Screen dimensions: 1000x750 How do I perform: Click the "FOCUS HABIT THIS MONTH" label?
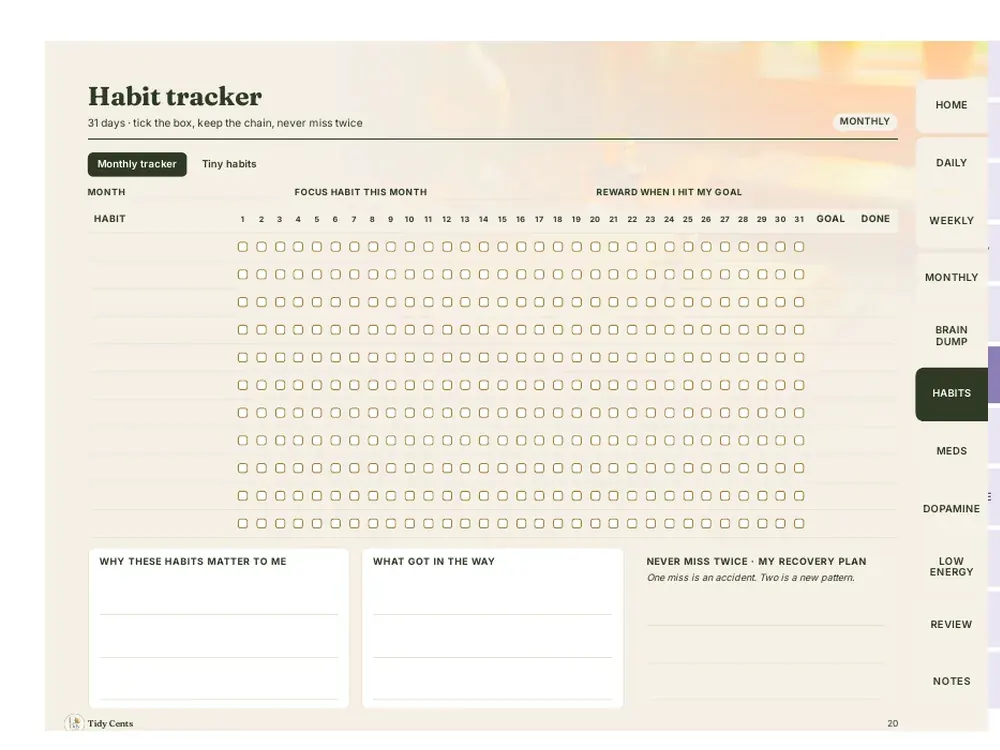coord(361,192)
